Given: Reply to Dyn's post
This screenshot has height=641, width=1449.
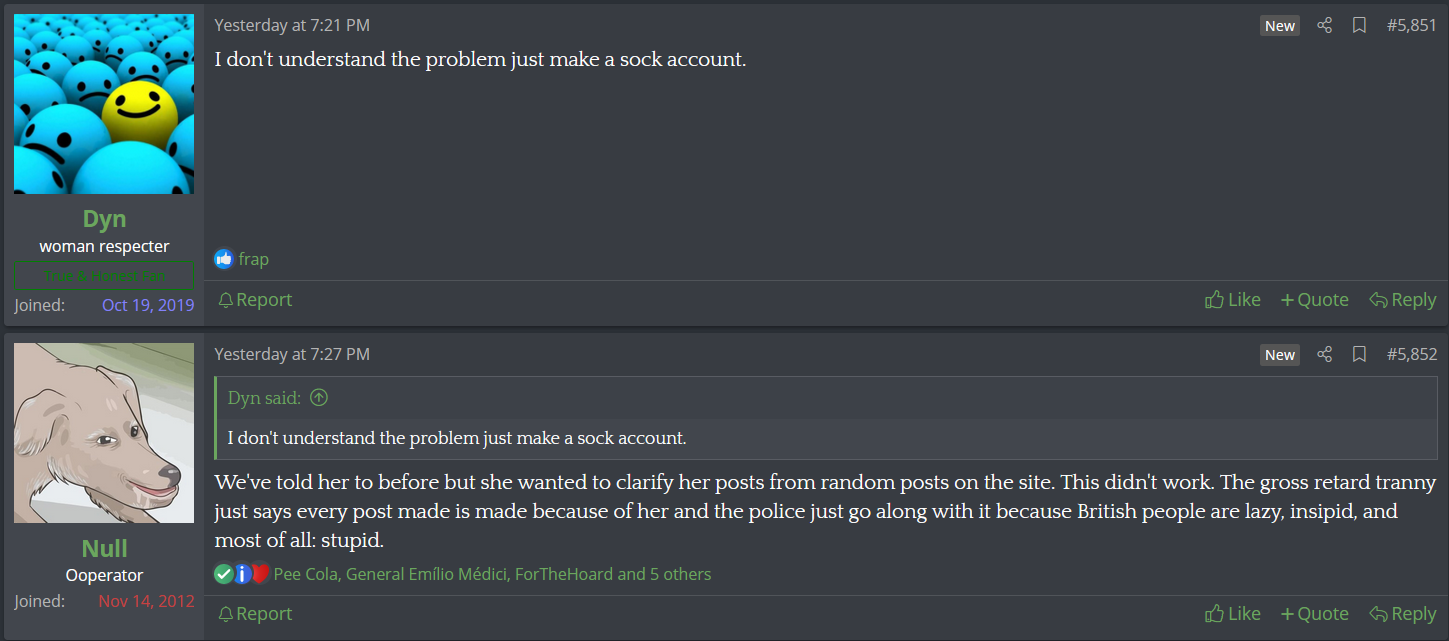Looking at the screenshot, I should pyautogui.click(x=1402, y=300).
